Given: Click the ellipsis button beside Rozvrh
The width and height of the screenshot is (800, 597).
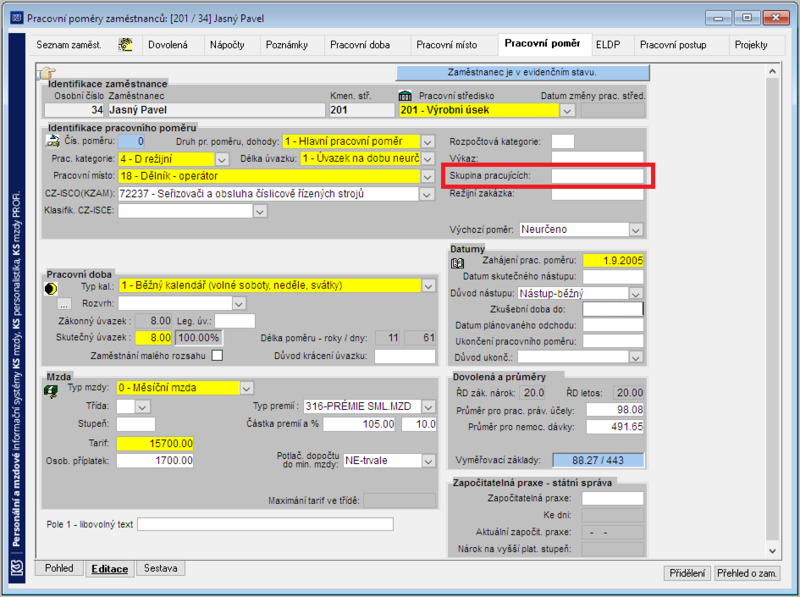Looking at the screenshot, I should click(x=64, y=304).
